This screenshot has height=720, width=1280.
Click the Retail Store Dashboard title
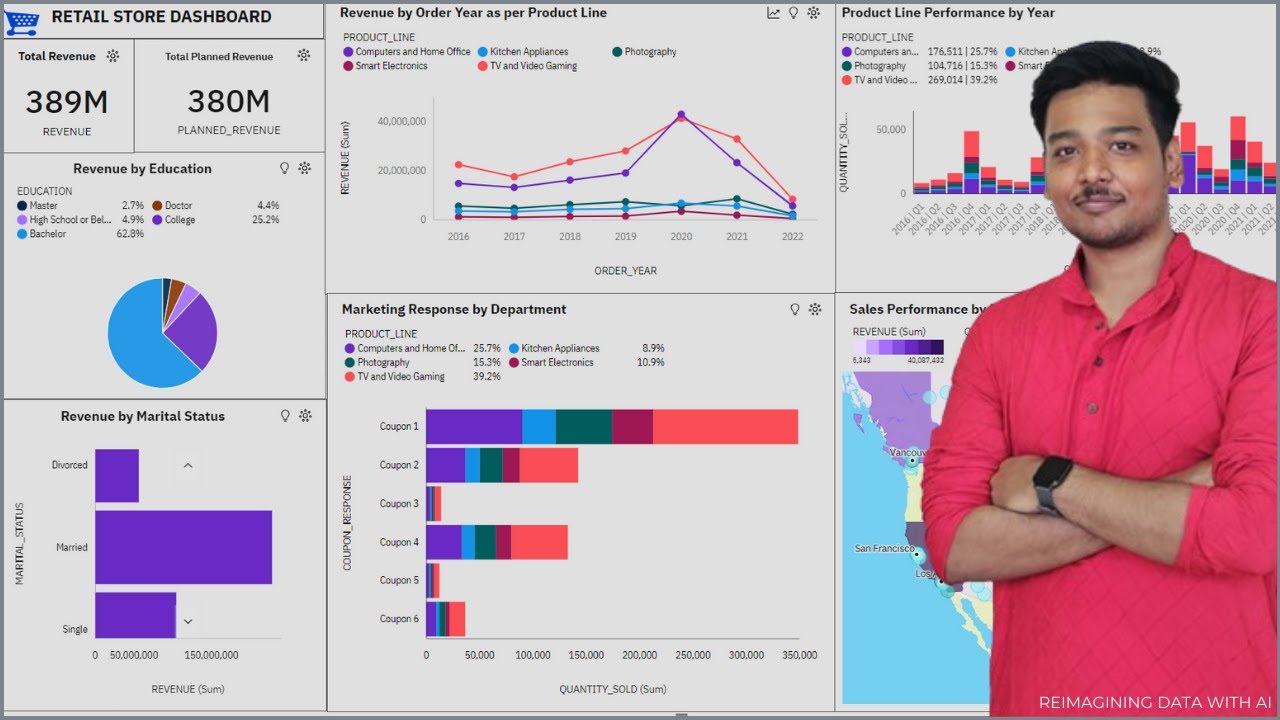coord(161,17)
